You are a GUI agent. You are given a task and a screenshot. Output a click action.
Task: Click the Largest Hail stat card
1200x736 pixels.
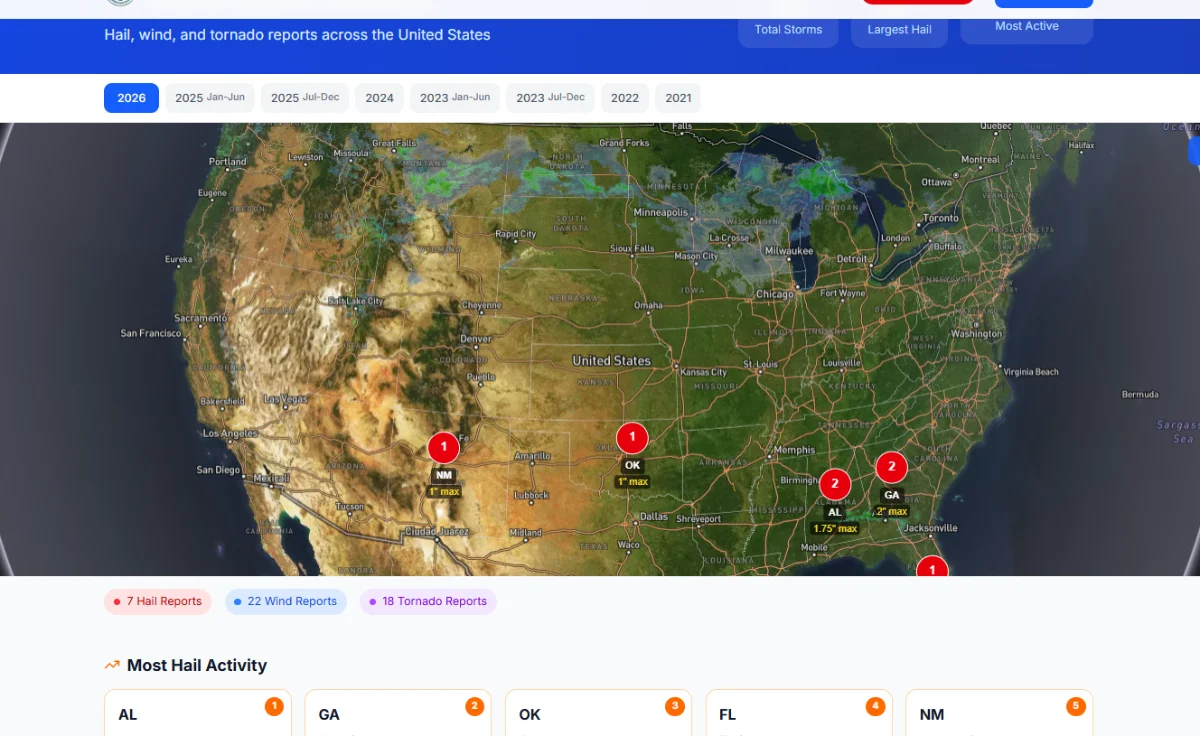(x=899, y=30)
